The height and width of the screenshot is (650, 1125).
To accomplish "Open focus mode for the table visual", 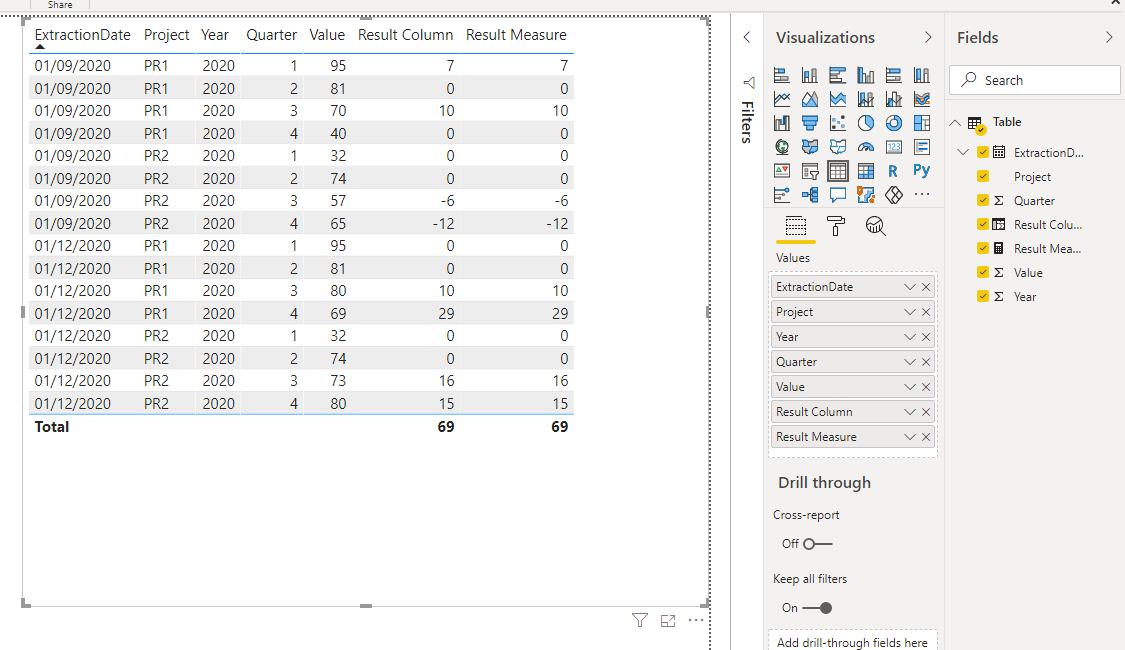I will [668, 621].
